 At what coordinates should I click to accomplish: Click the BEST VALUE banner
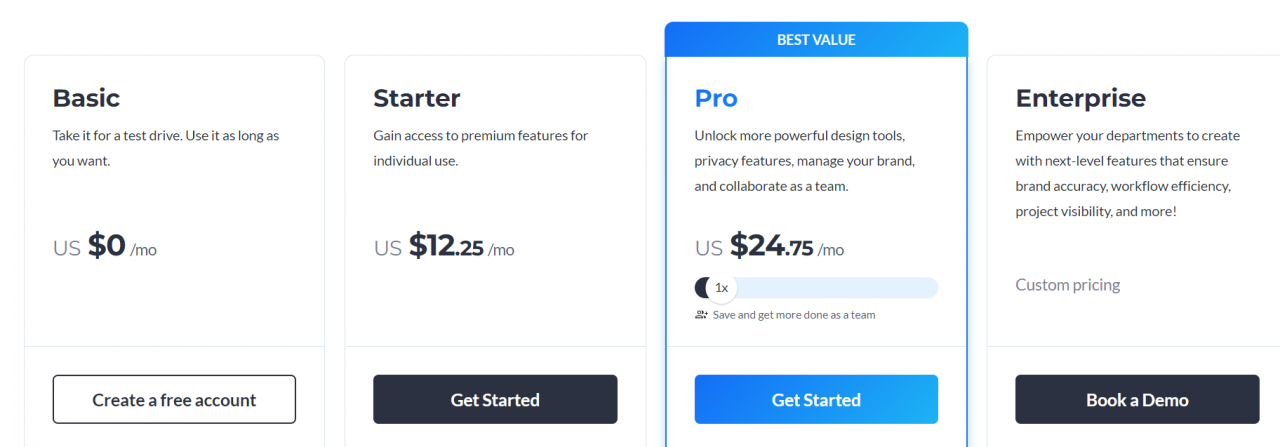point(816,40)
